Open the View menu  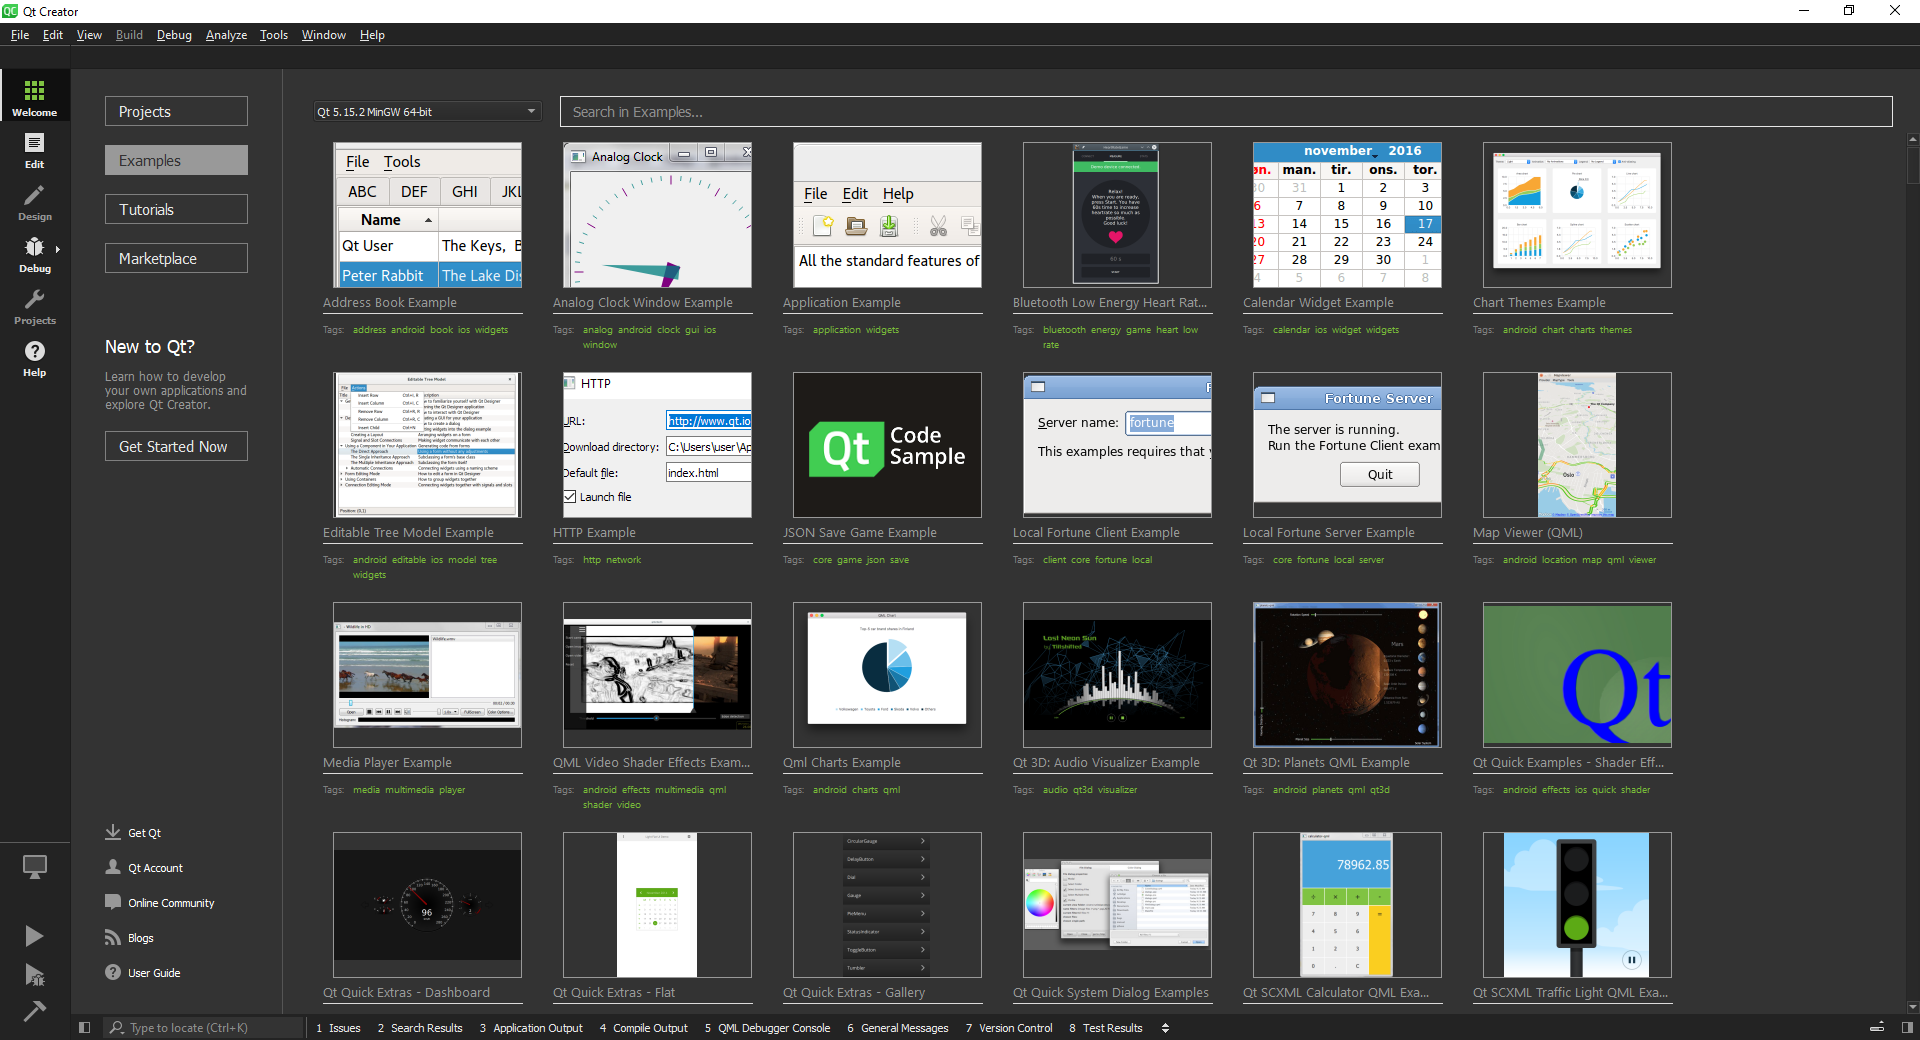coord(89,35)
